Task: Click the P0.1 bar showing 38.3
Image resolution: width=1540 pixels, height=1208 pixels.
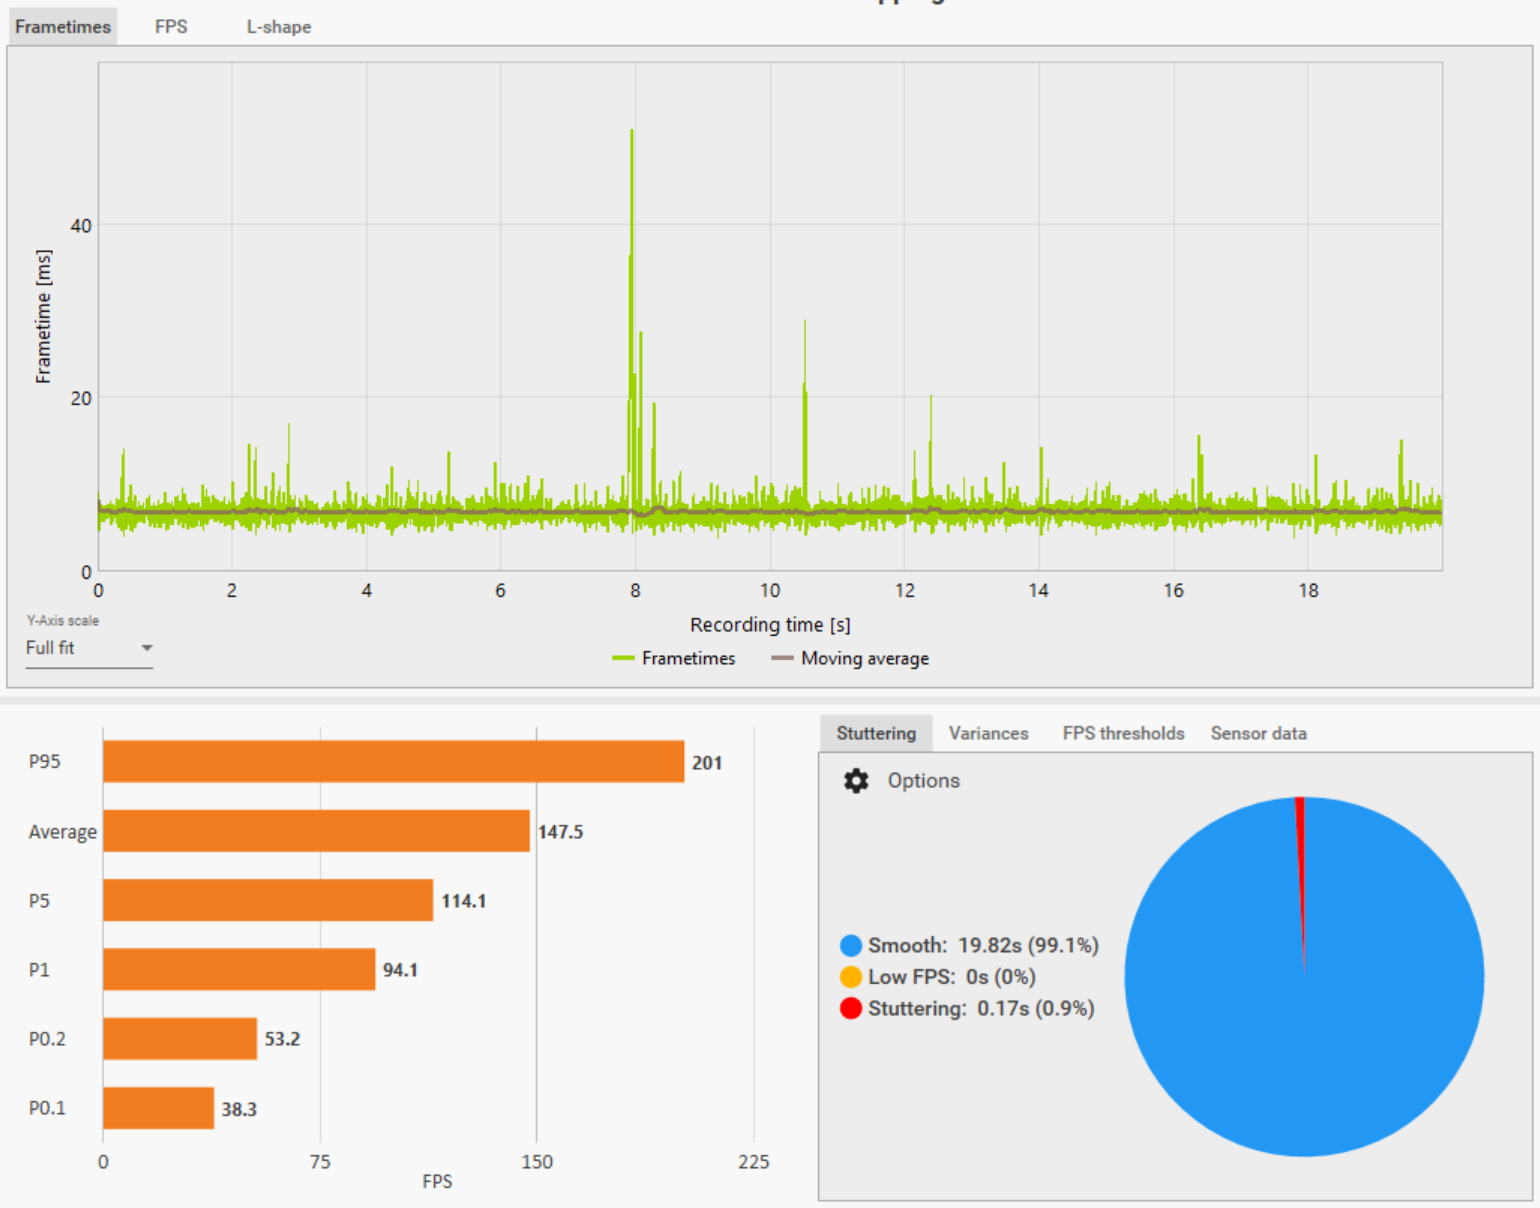Action: (158, 1108)
